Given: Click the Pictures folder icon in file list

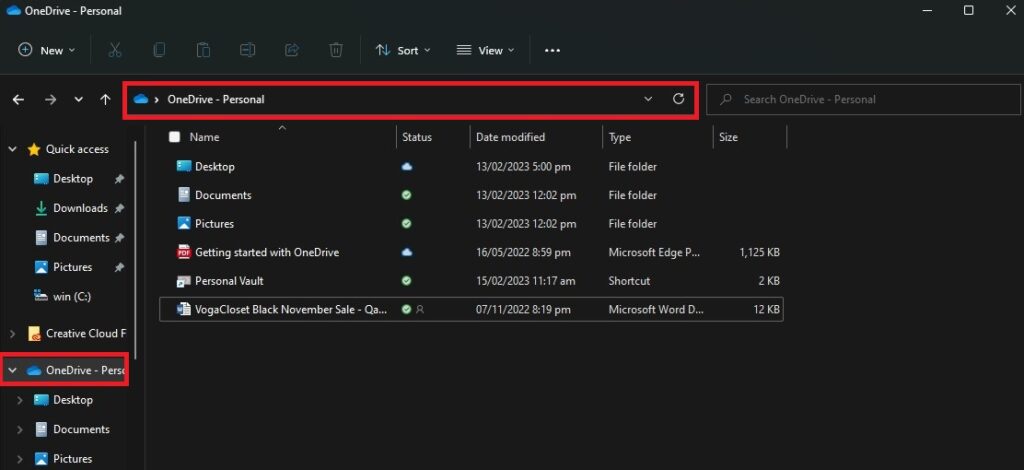Looking at the screenshot, I should [184, 223].
